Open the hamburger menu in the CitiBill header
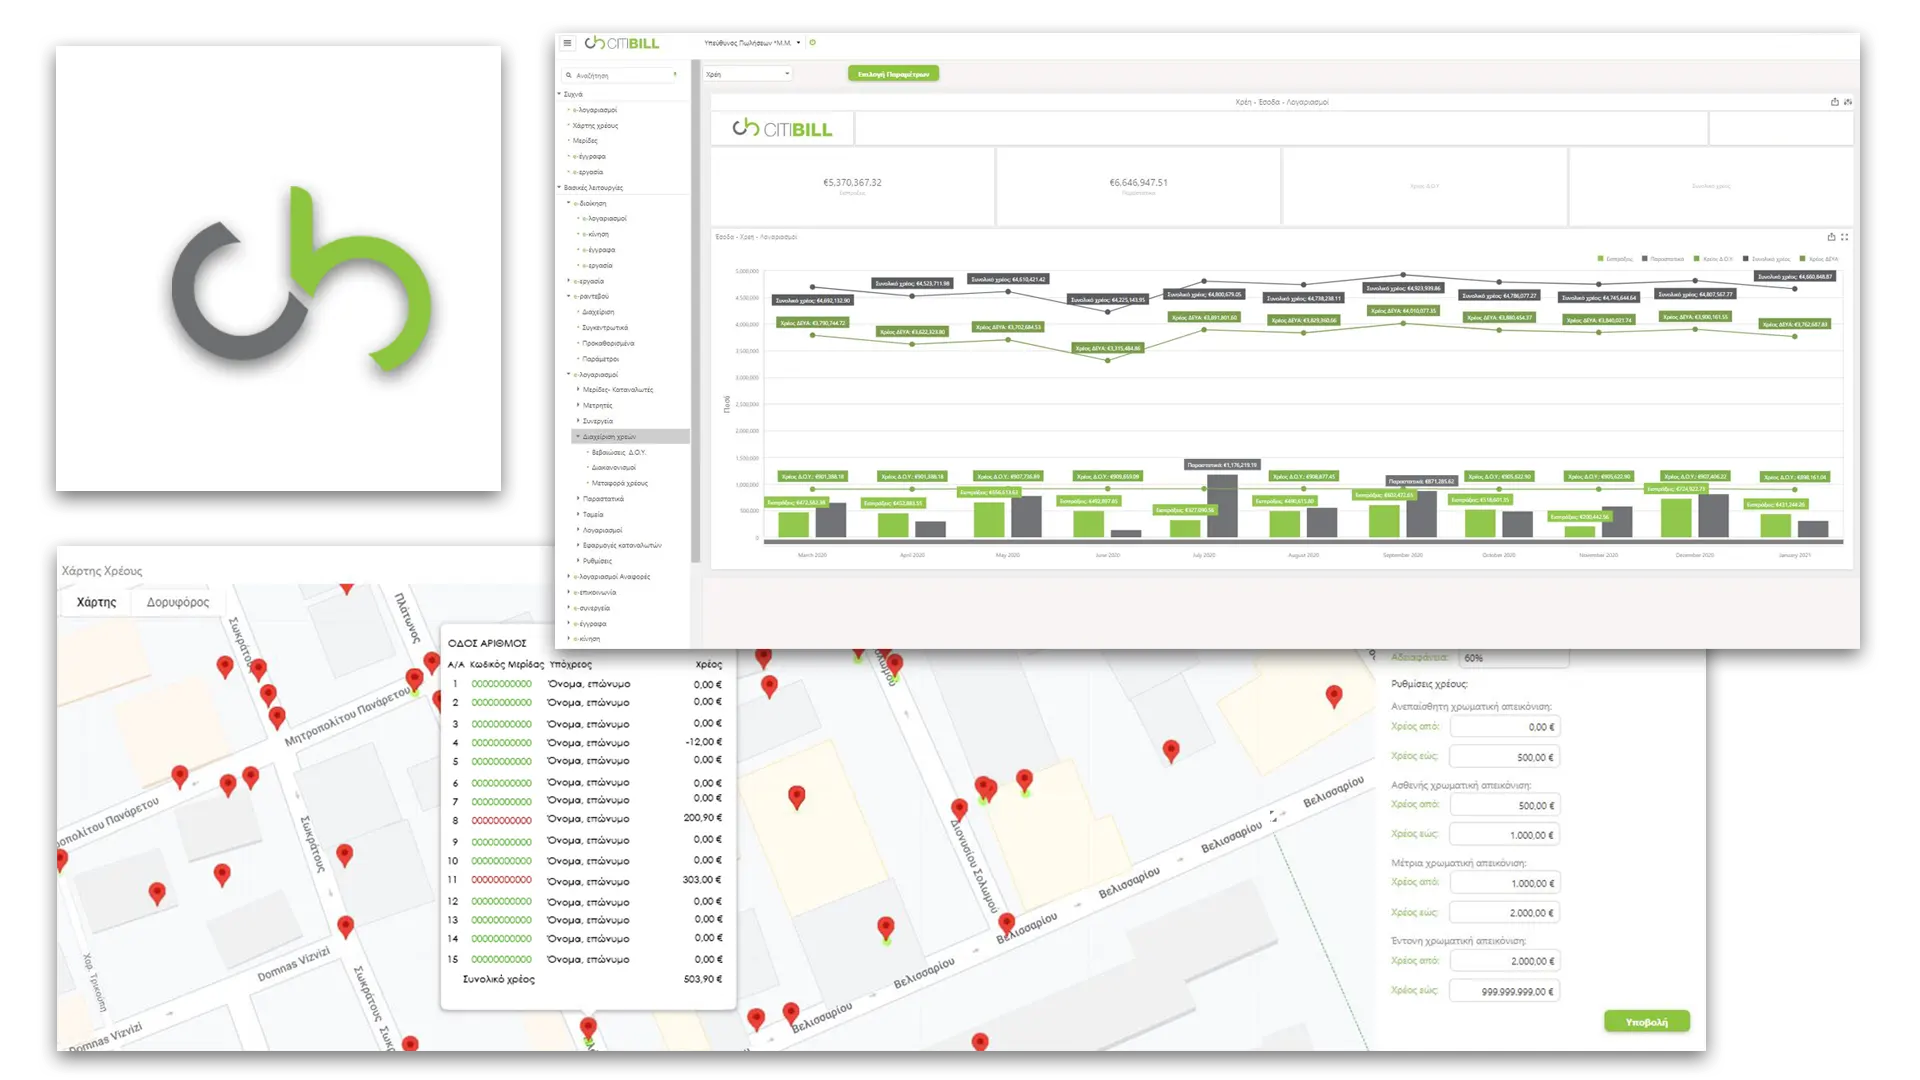Screen dimensions: 1920x1080 click(x=567, y=43)
